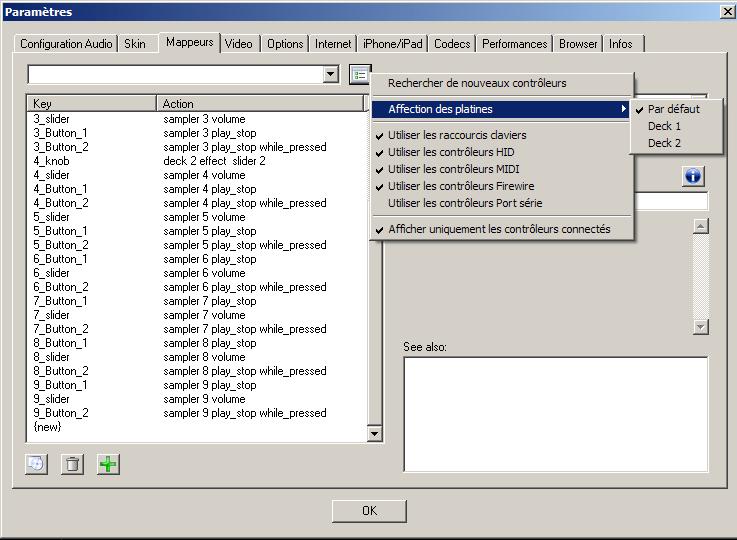Image resolution: width=737 pixels, height=540 pixels.
Task: Click the blue info icon
Action: point(693,176)
